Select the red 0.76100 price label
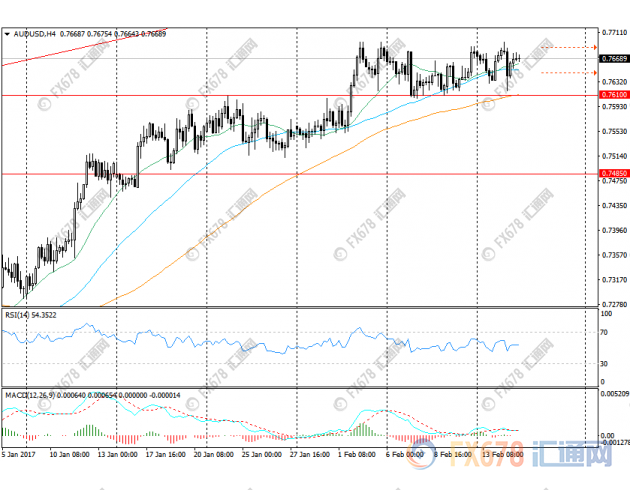 coord(613,95)
